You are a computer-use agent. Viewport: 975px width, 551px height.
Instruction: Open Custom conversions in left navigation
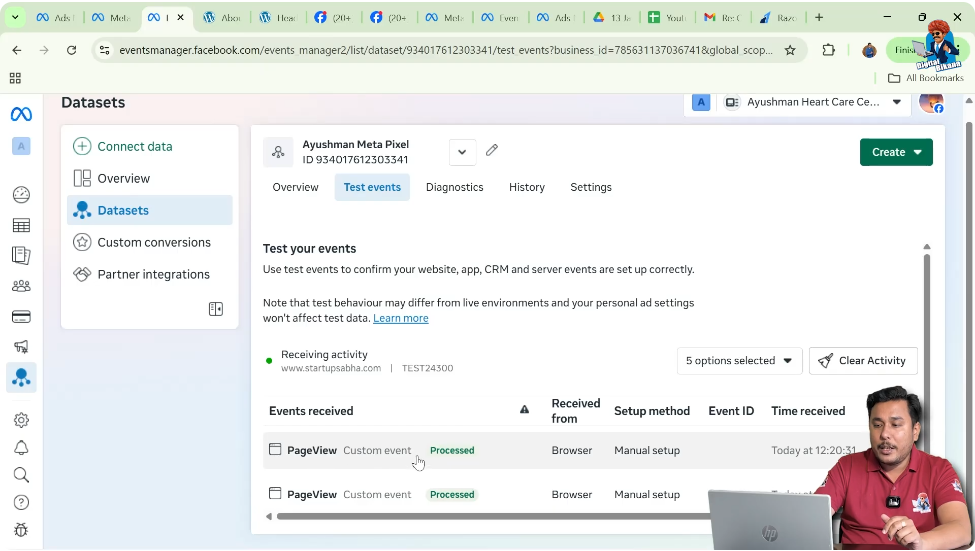click(150, 243)
